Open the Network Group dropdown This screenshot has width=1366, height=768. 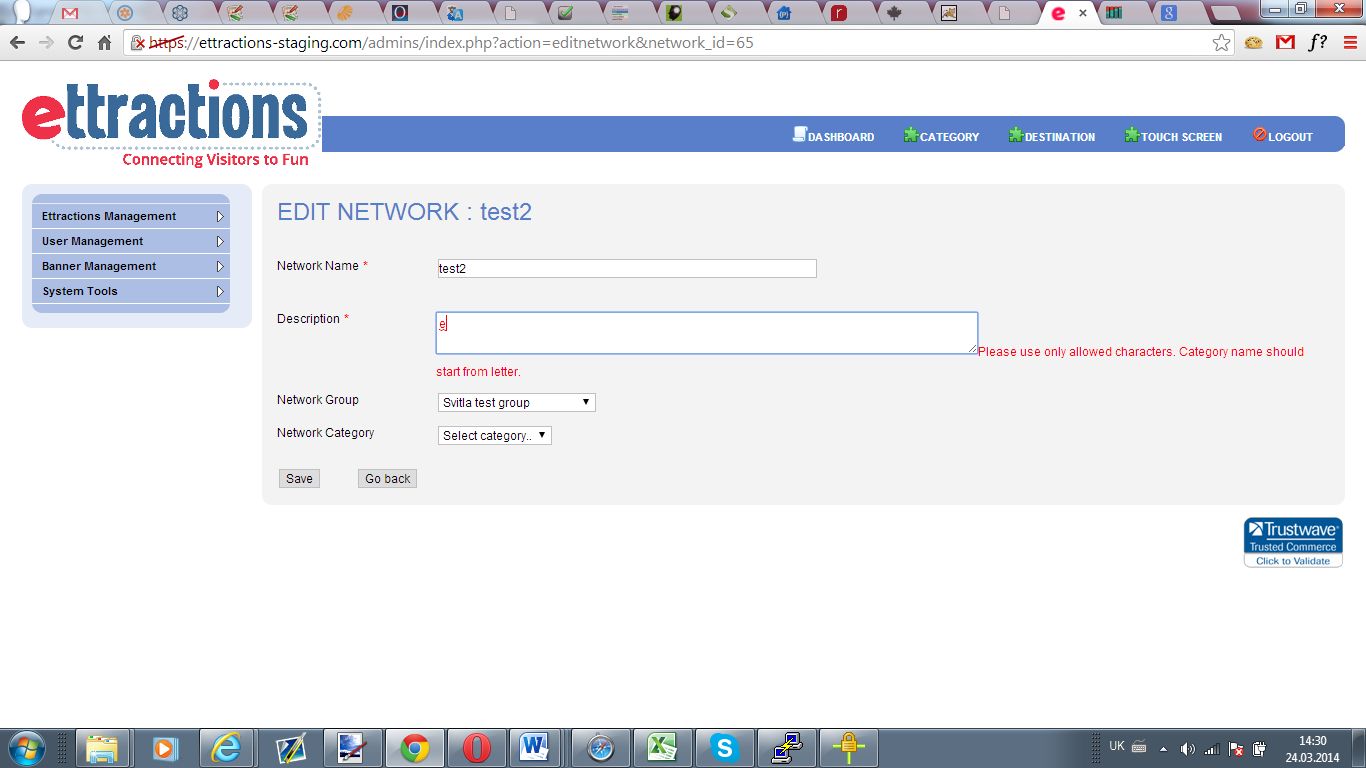click(517, 403)
